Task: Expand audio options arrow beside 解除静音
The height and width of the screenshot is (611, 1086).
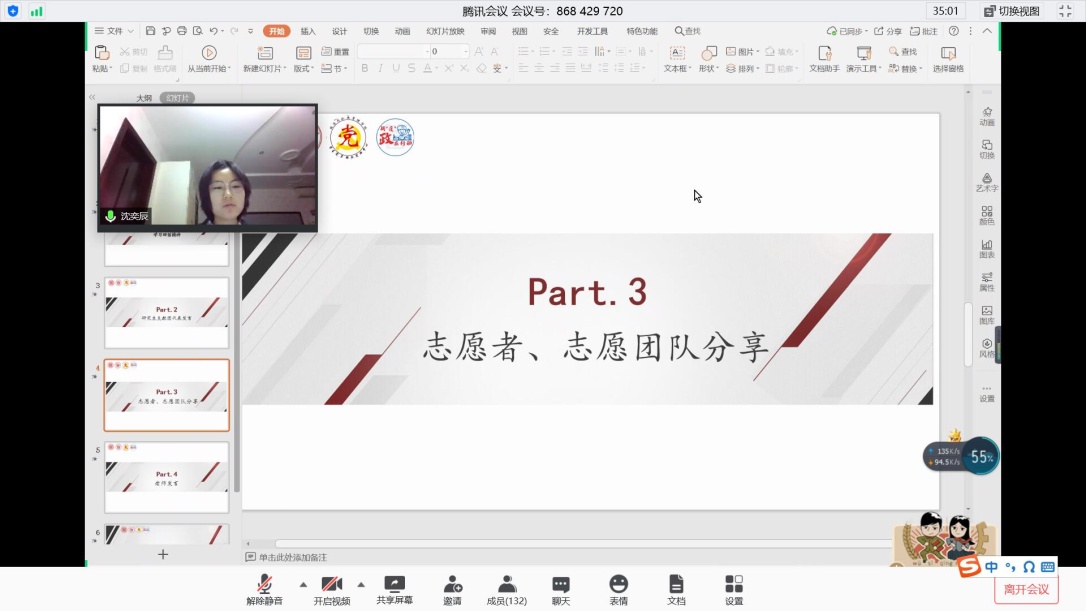Action: (x=303, y=584)
